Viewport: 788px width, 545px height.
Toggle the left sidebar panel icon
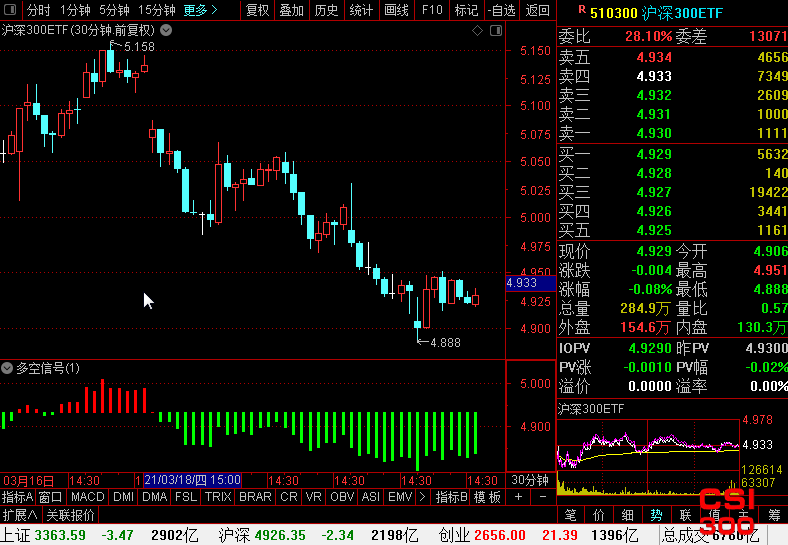pyautogui.click(x=10, y=10)
